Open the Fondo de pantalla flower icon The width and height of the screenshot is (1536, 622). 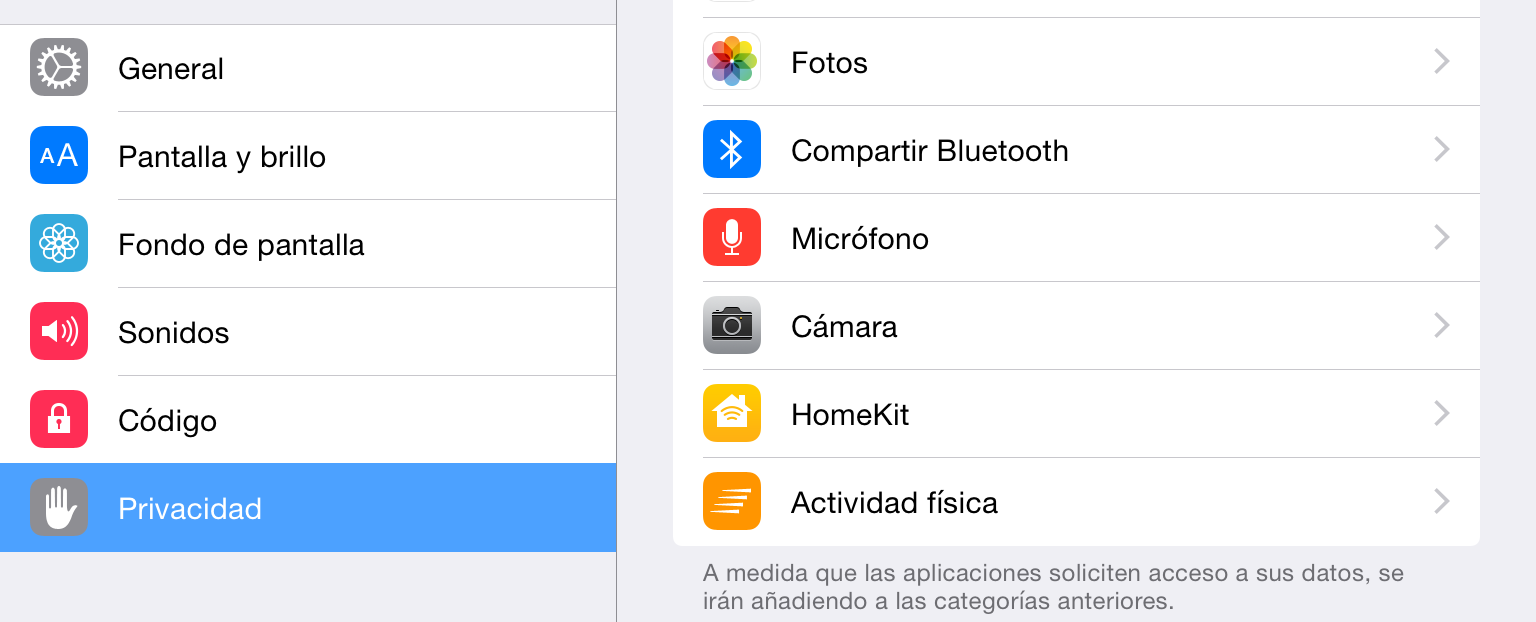tap(59, 243)
